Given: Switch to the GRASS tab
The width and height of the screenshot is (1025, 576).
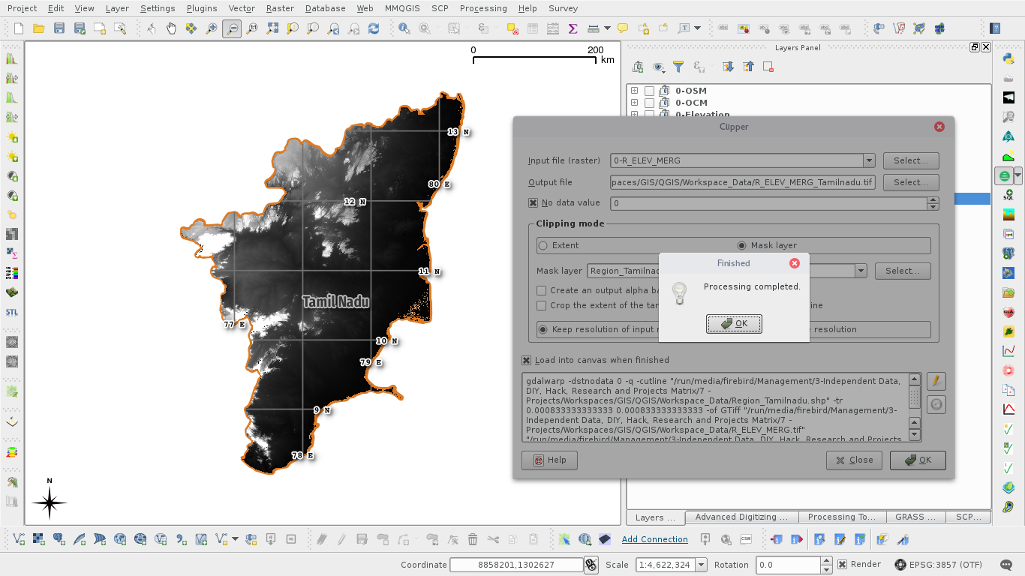Looking at the screenshot, I should (915, 517).
